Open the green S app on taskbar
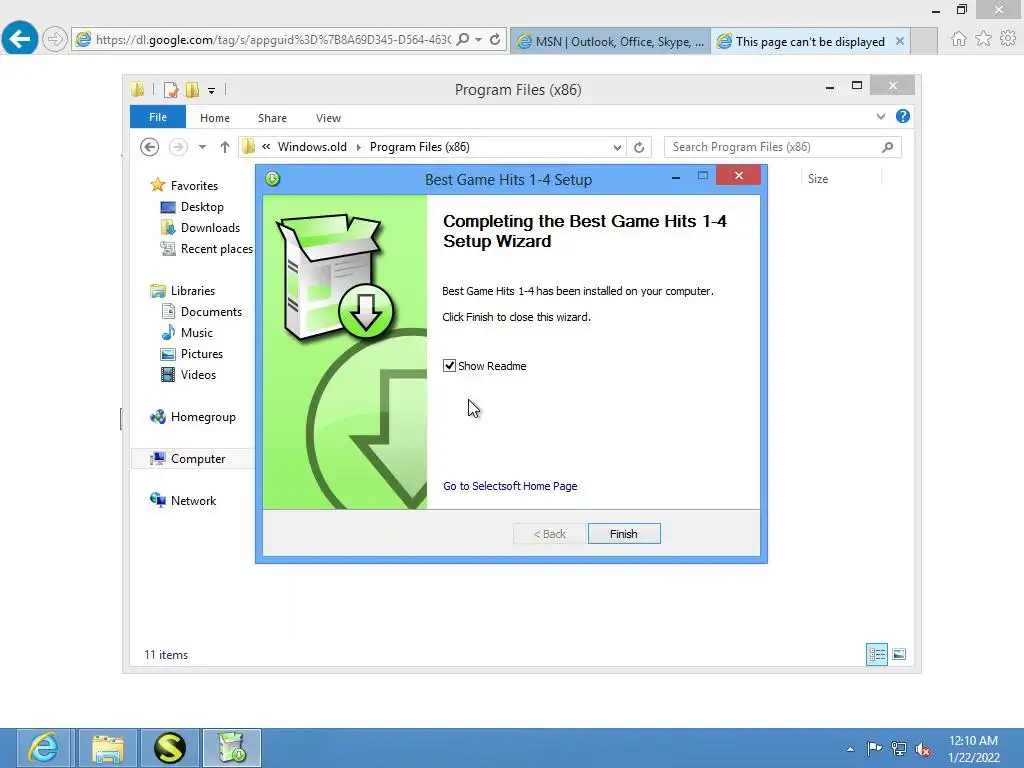Image resolution: width=1024 pixels, height=768 pixels. click(170, 748)
